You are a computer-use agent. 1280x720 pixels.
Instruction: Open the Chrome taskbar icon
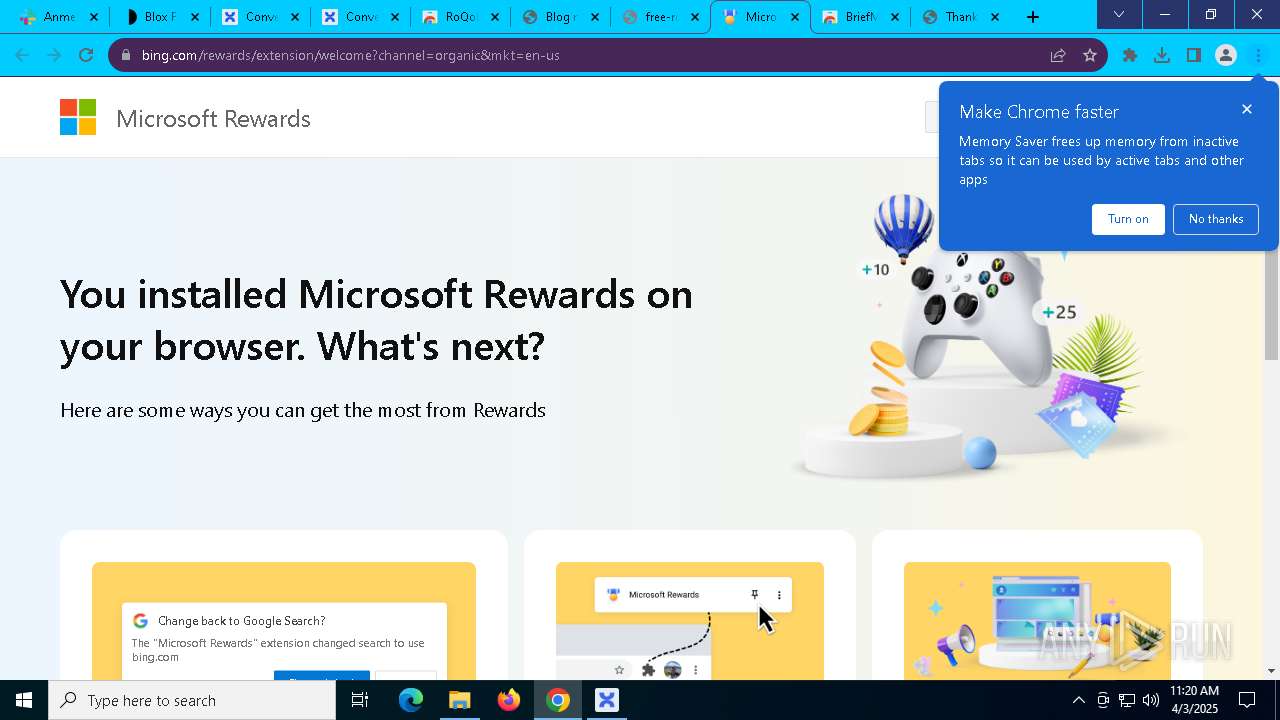tap(558, 700)
